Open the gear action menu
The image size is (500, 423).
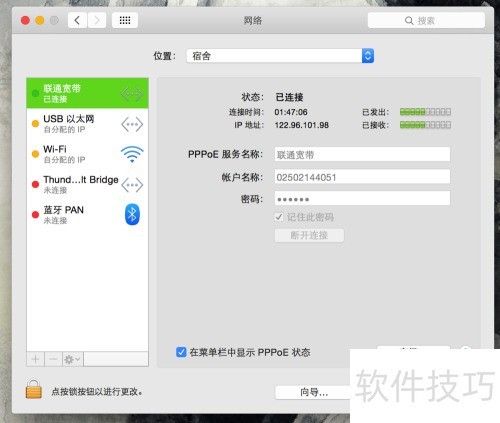72,359
